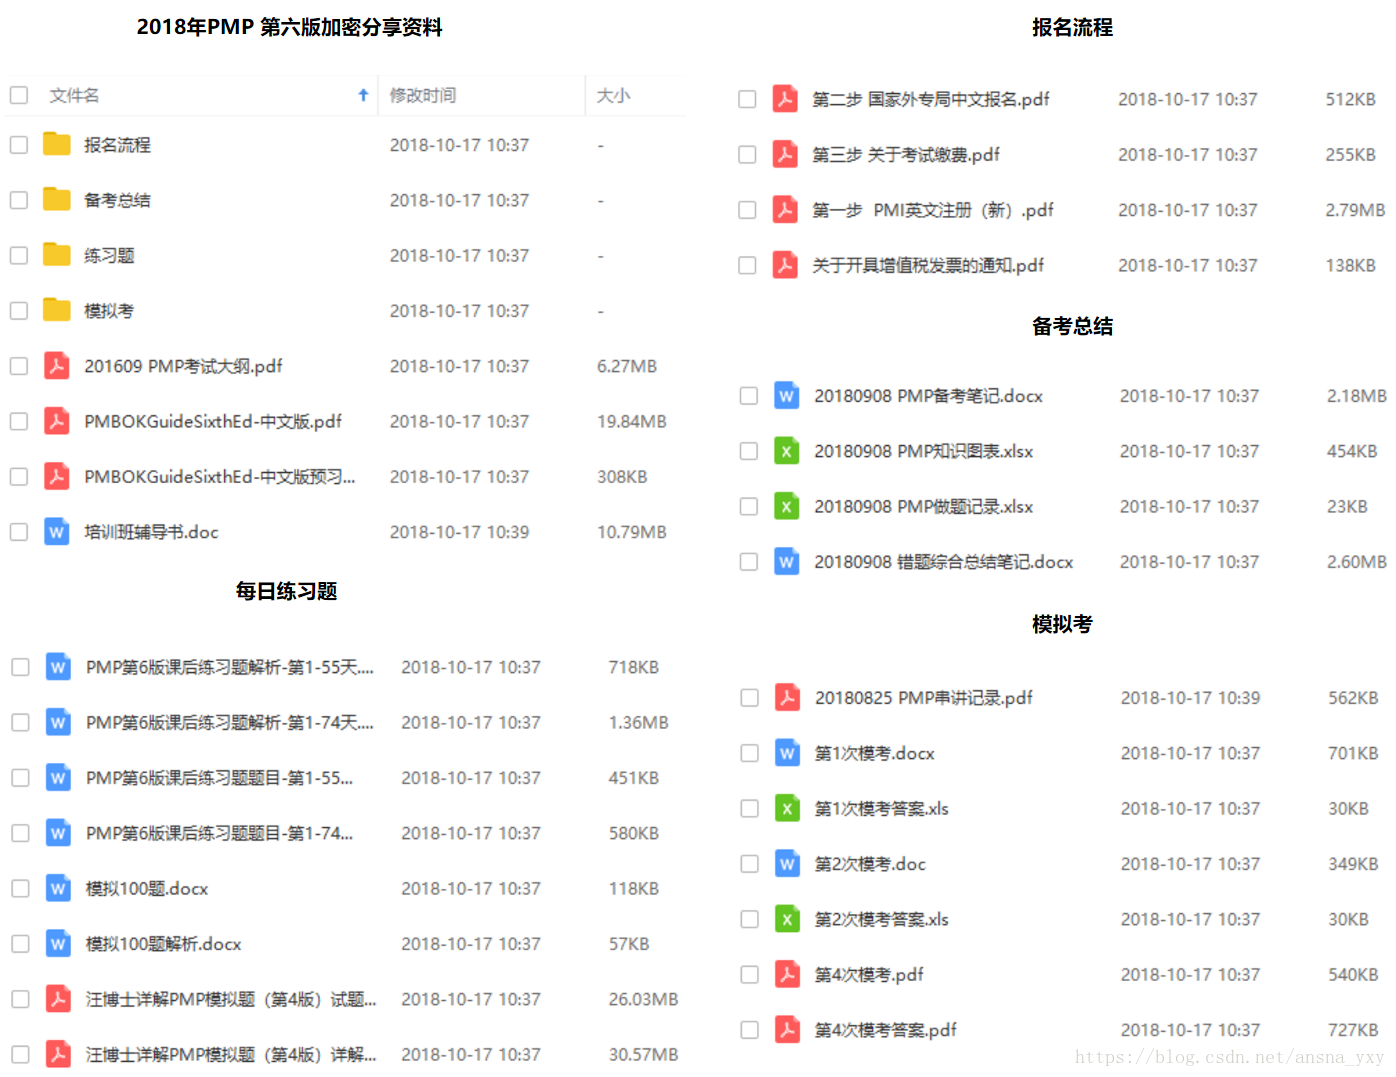1396x1077 pixels.
Task: Click Word icon of 模拟100题.docx
Action: pyautogui.click(x=59, y=888)
